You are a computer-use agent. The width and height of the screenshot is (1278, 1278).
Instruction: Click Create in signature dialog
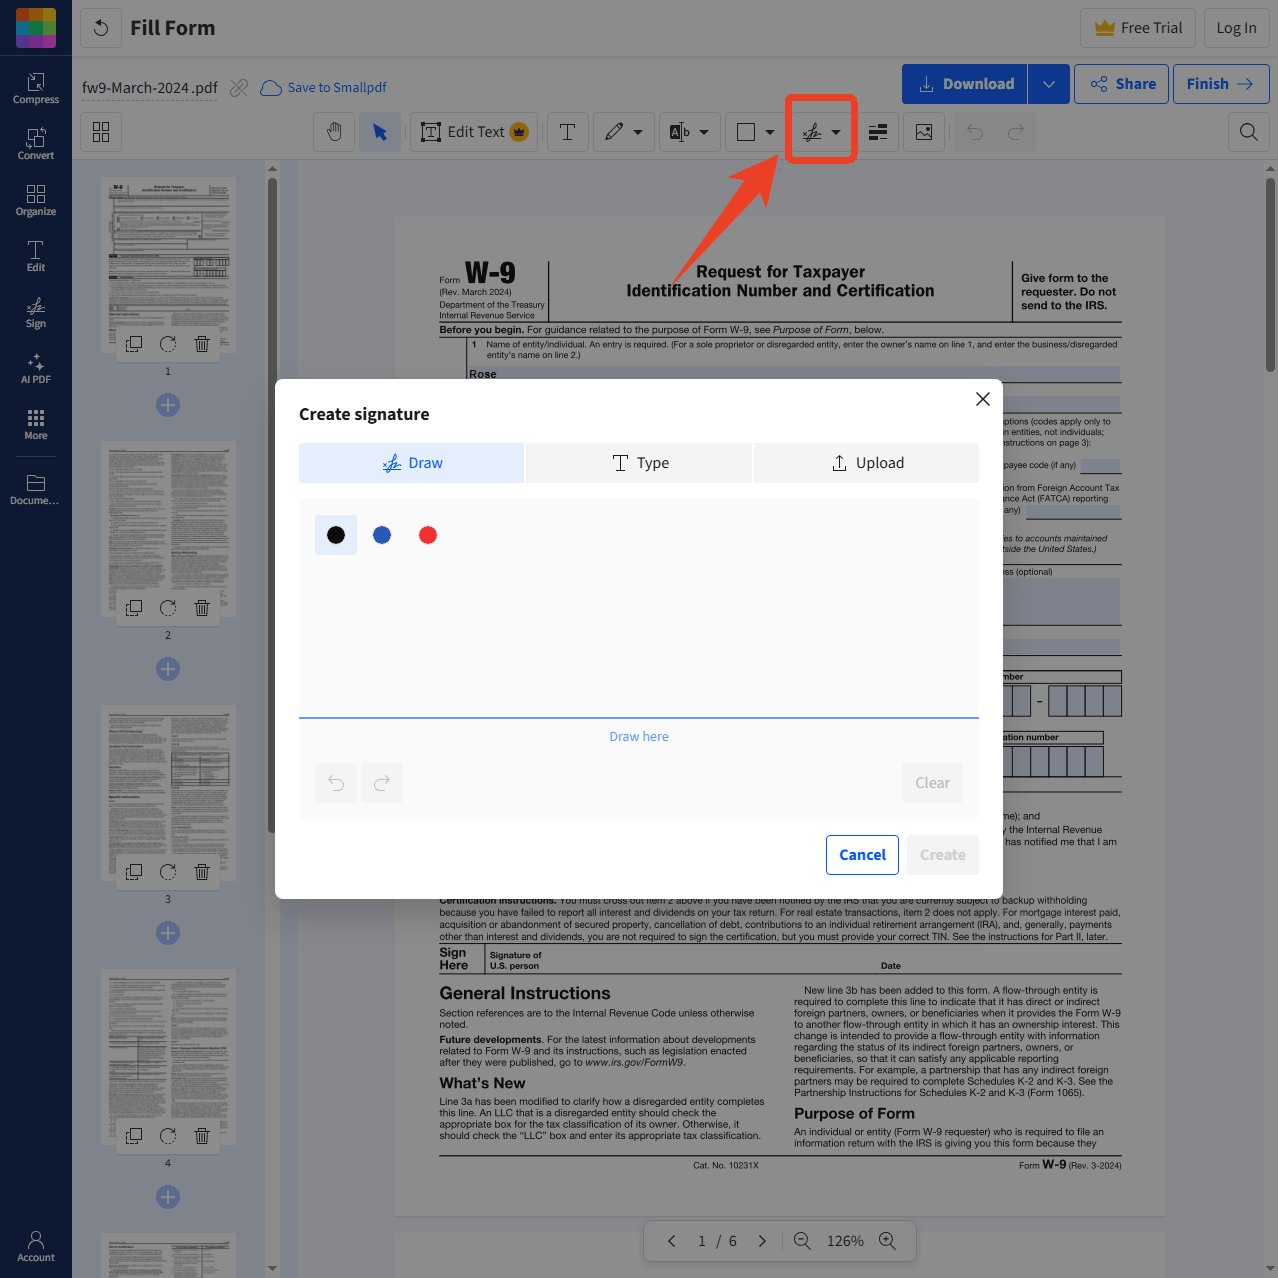coord(943,855)
